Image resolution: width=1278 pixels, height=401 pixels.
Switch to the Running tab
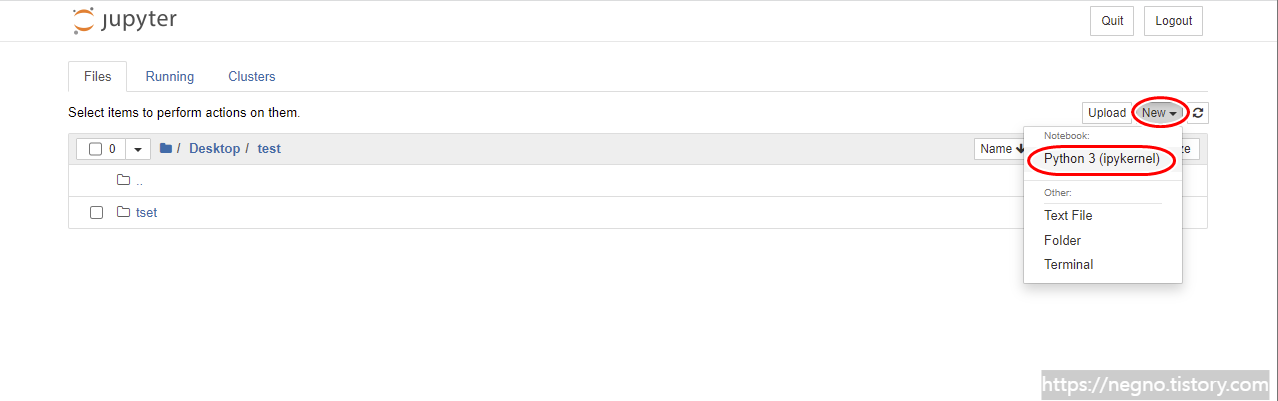[170, 76]
